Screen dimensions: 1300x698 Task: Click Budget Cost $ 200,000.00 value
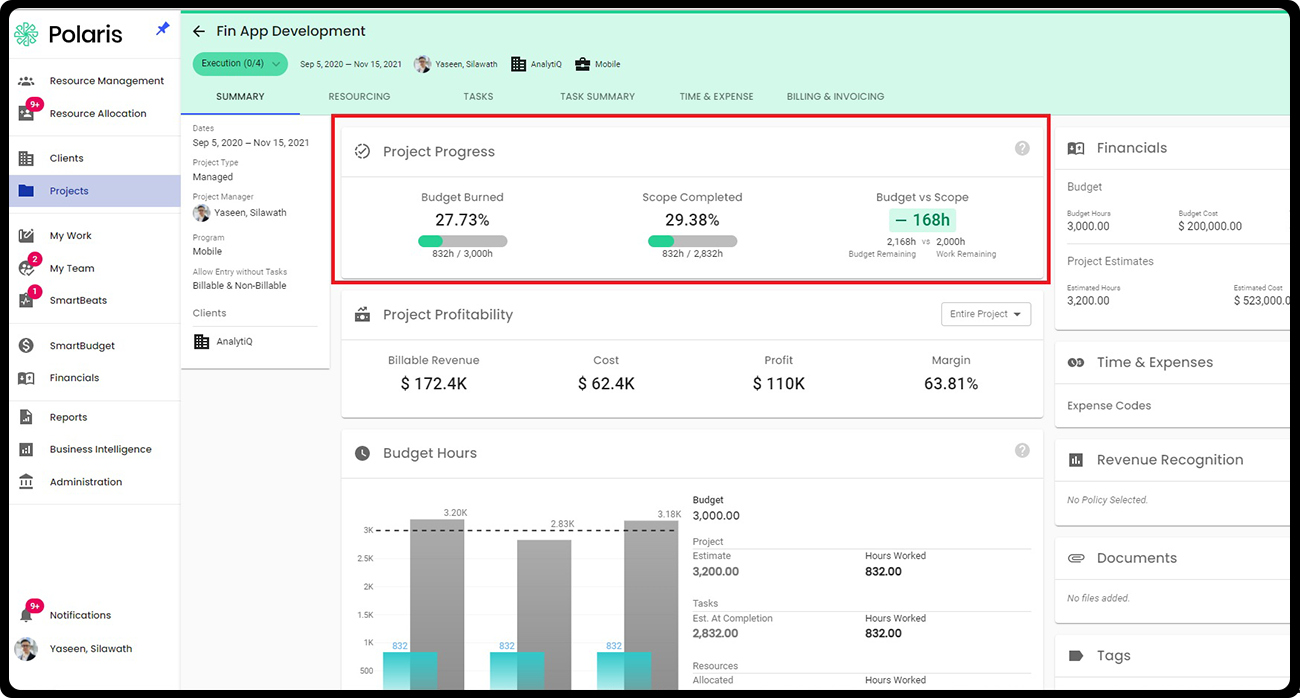click(1210, 226)
